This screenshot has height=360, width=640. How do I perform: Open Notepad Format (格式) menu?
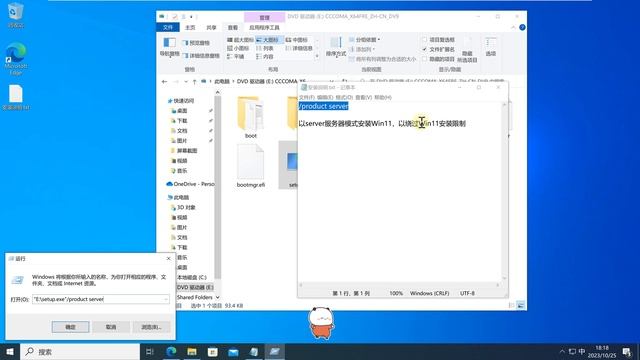[x=344, y=98]
